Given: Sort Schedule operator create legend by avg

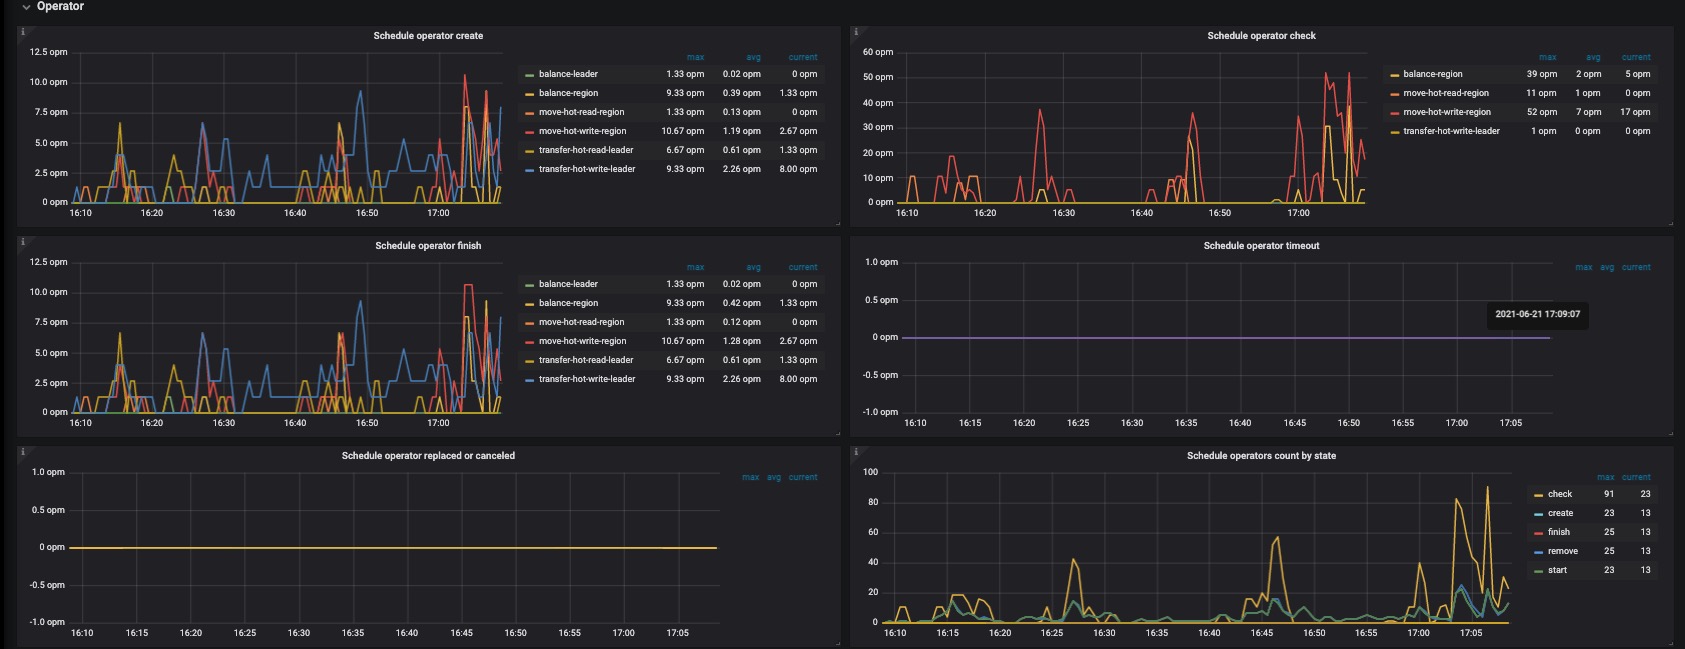Looking at the screenshot, I should click(x=753, y=57).
